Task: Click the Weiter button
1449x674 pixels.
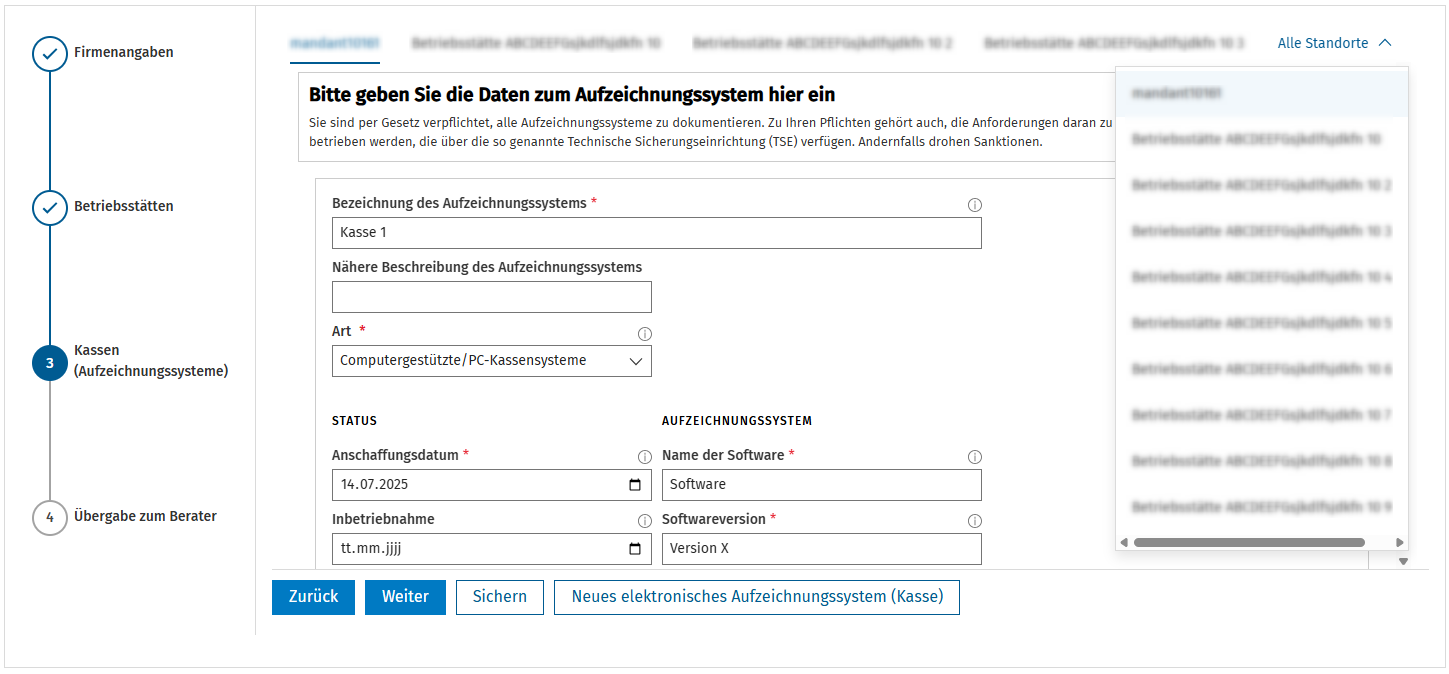Action: click(x=405, y=597)
